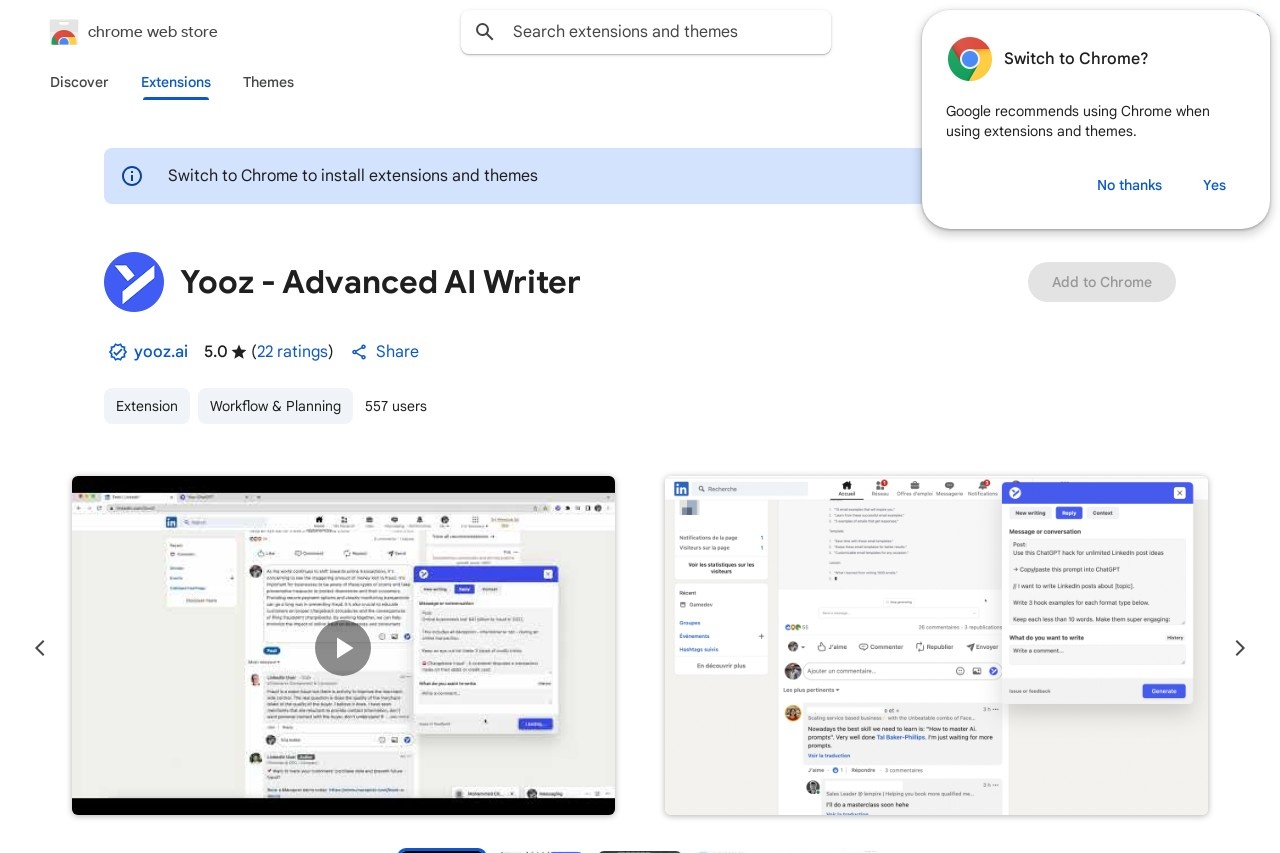
Task: Click the Share icon
Action: [x=359, y=352]
